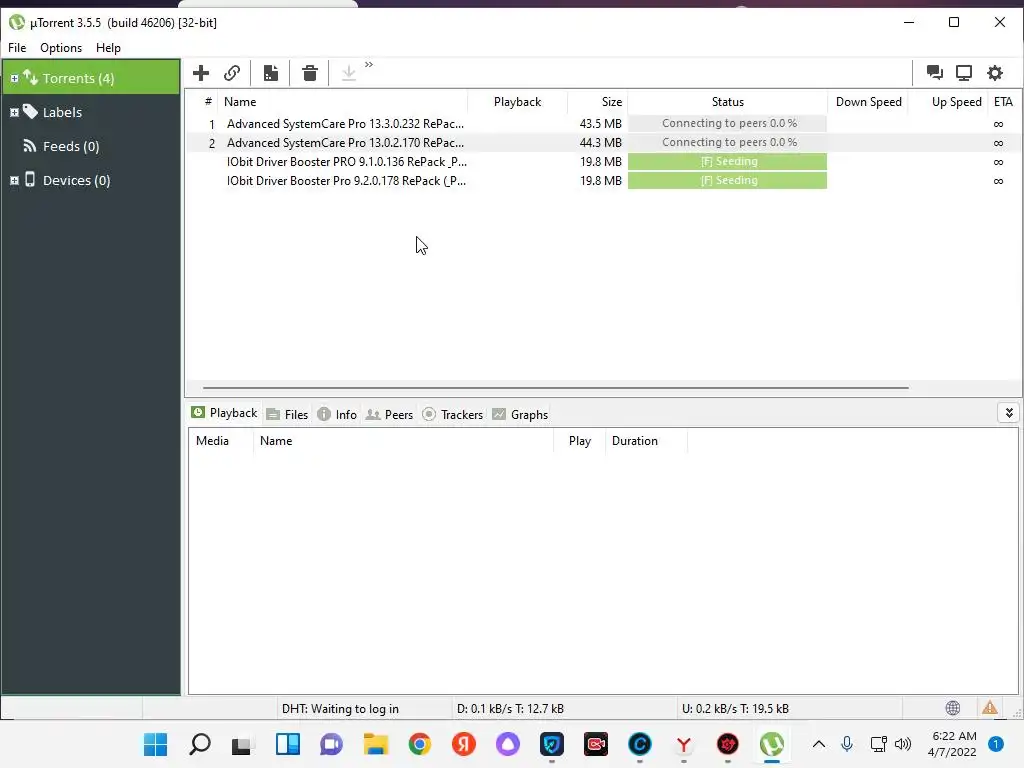Open the chat bubbles icon in toolbar

tap(935, 72)
